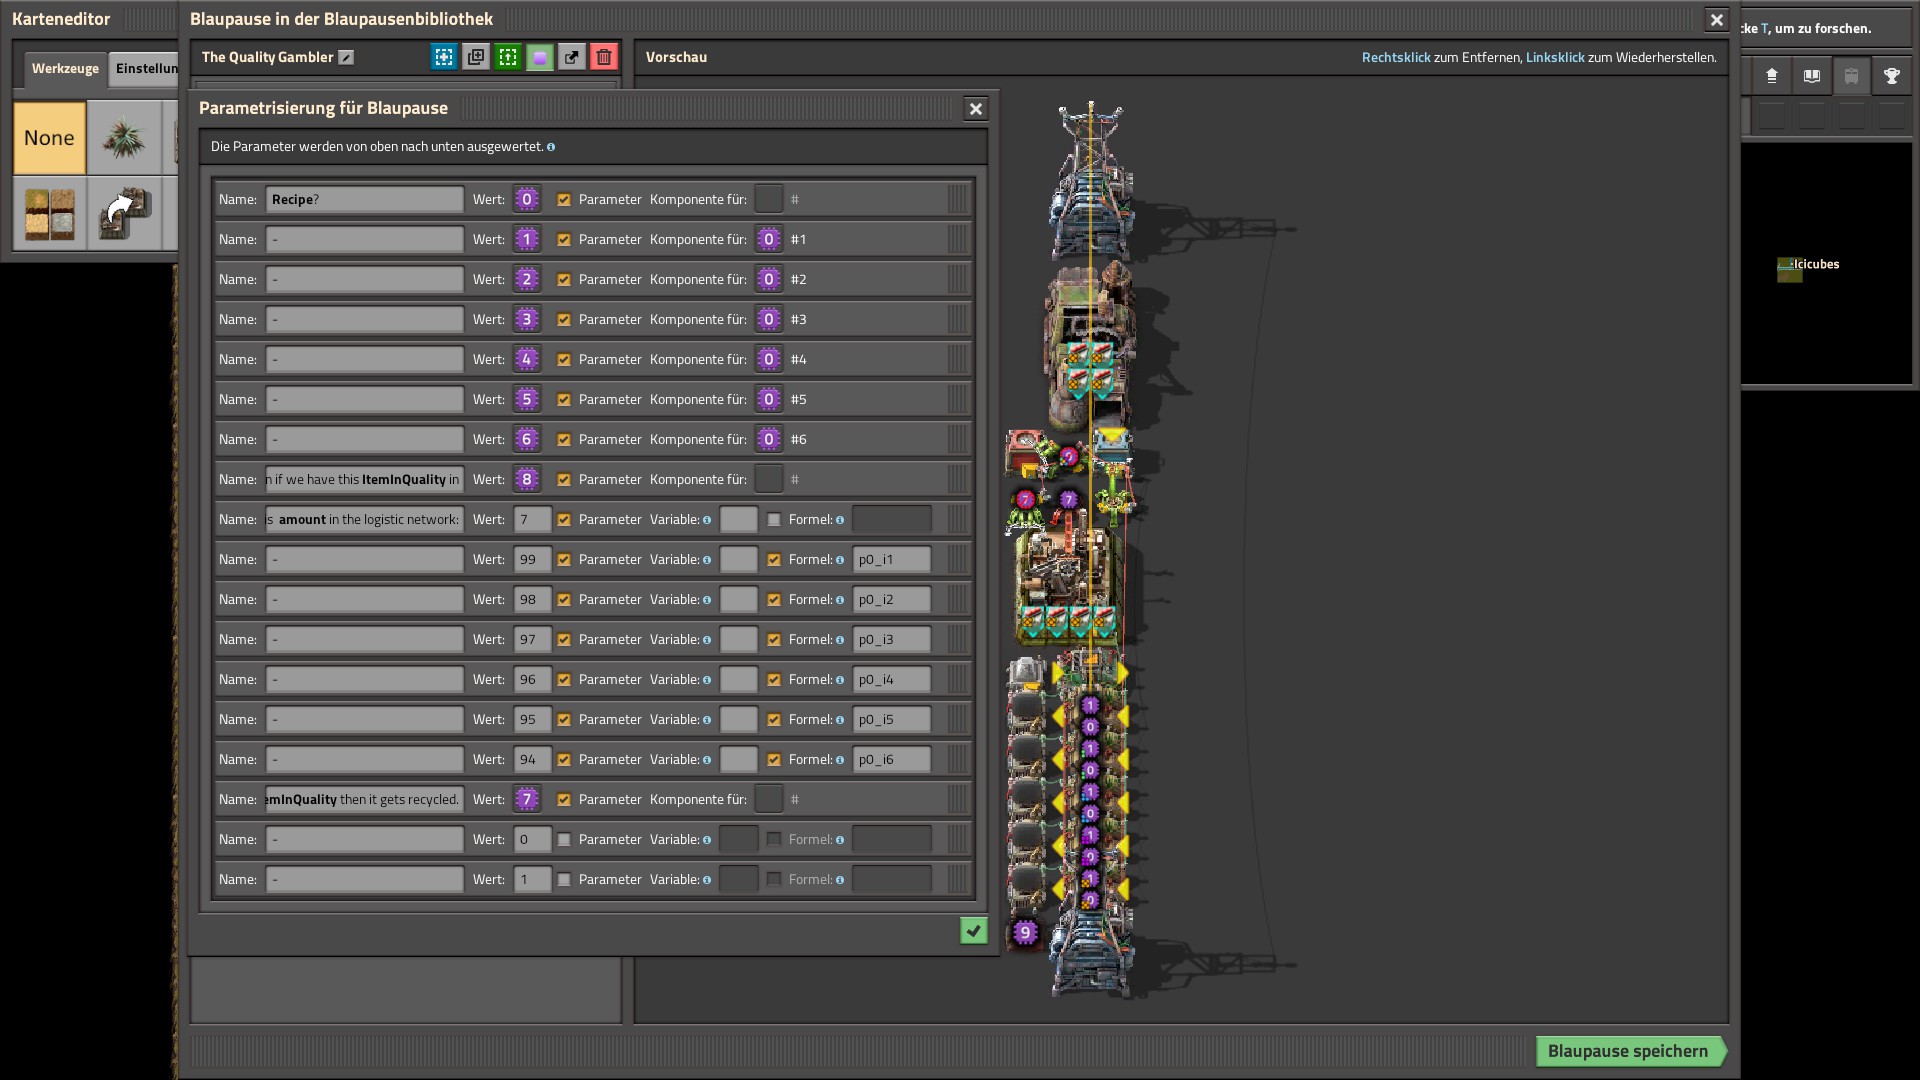
Task: Open the book-shaped tips and tricks icon
Action: (x=1811, y=76)
